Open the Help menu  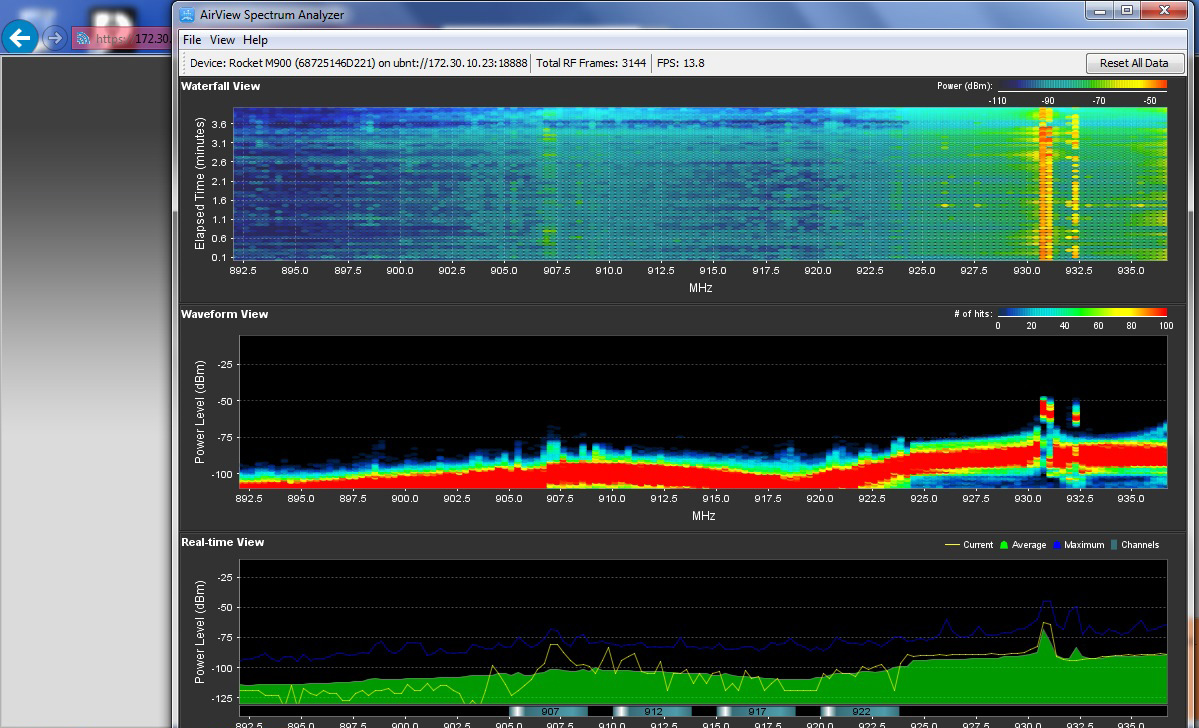pos(256,40)
